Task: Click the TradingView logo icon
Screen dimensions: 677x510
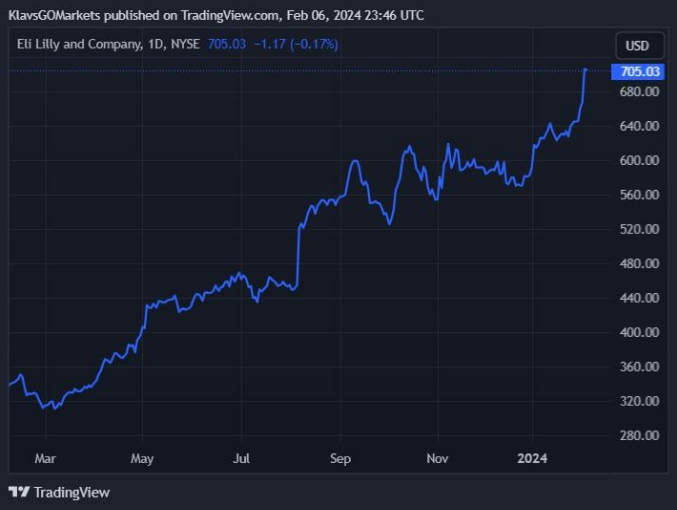Action: (19, 492)
